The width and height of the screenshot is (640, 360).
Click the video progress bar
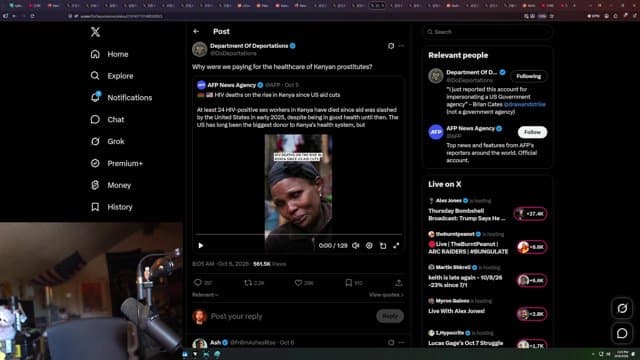[x=299, y=235]
